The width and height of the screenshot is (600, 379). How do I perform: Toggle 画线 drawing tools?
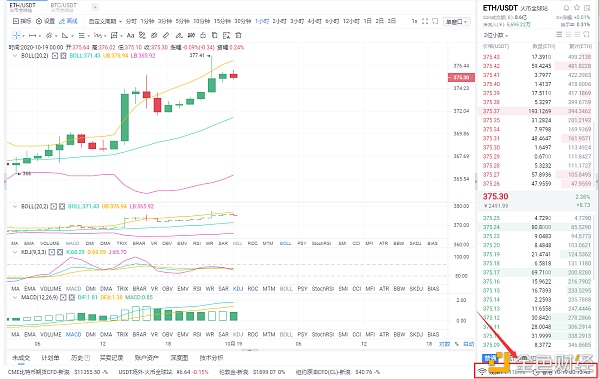(68, 21)
